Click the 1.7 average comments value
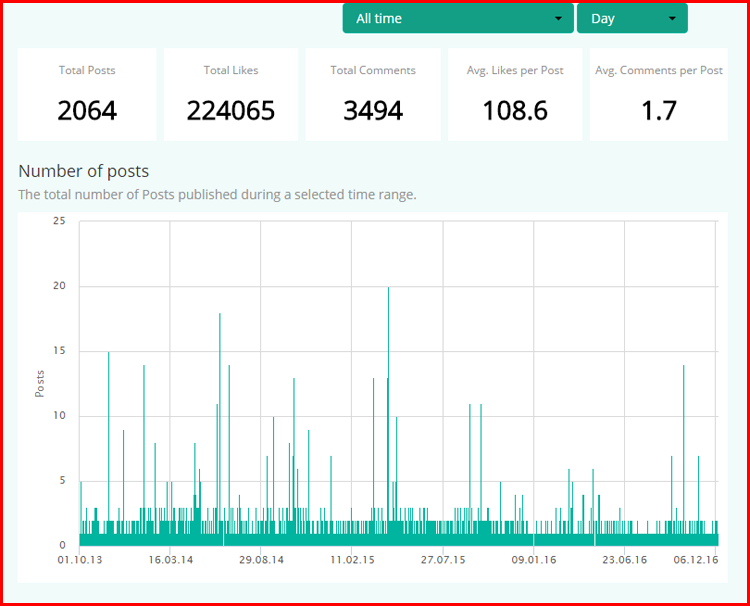This screenshot has width=750, height=606. (659, 111)
